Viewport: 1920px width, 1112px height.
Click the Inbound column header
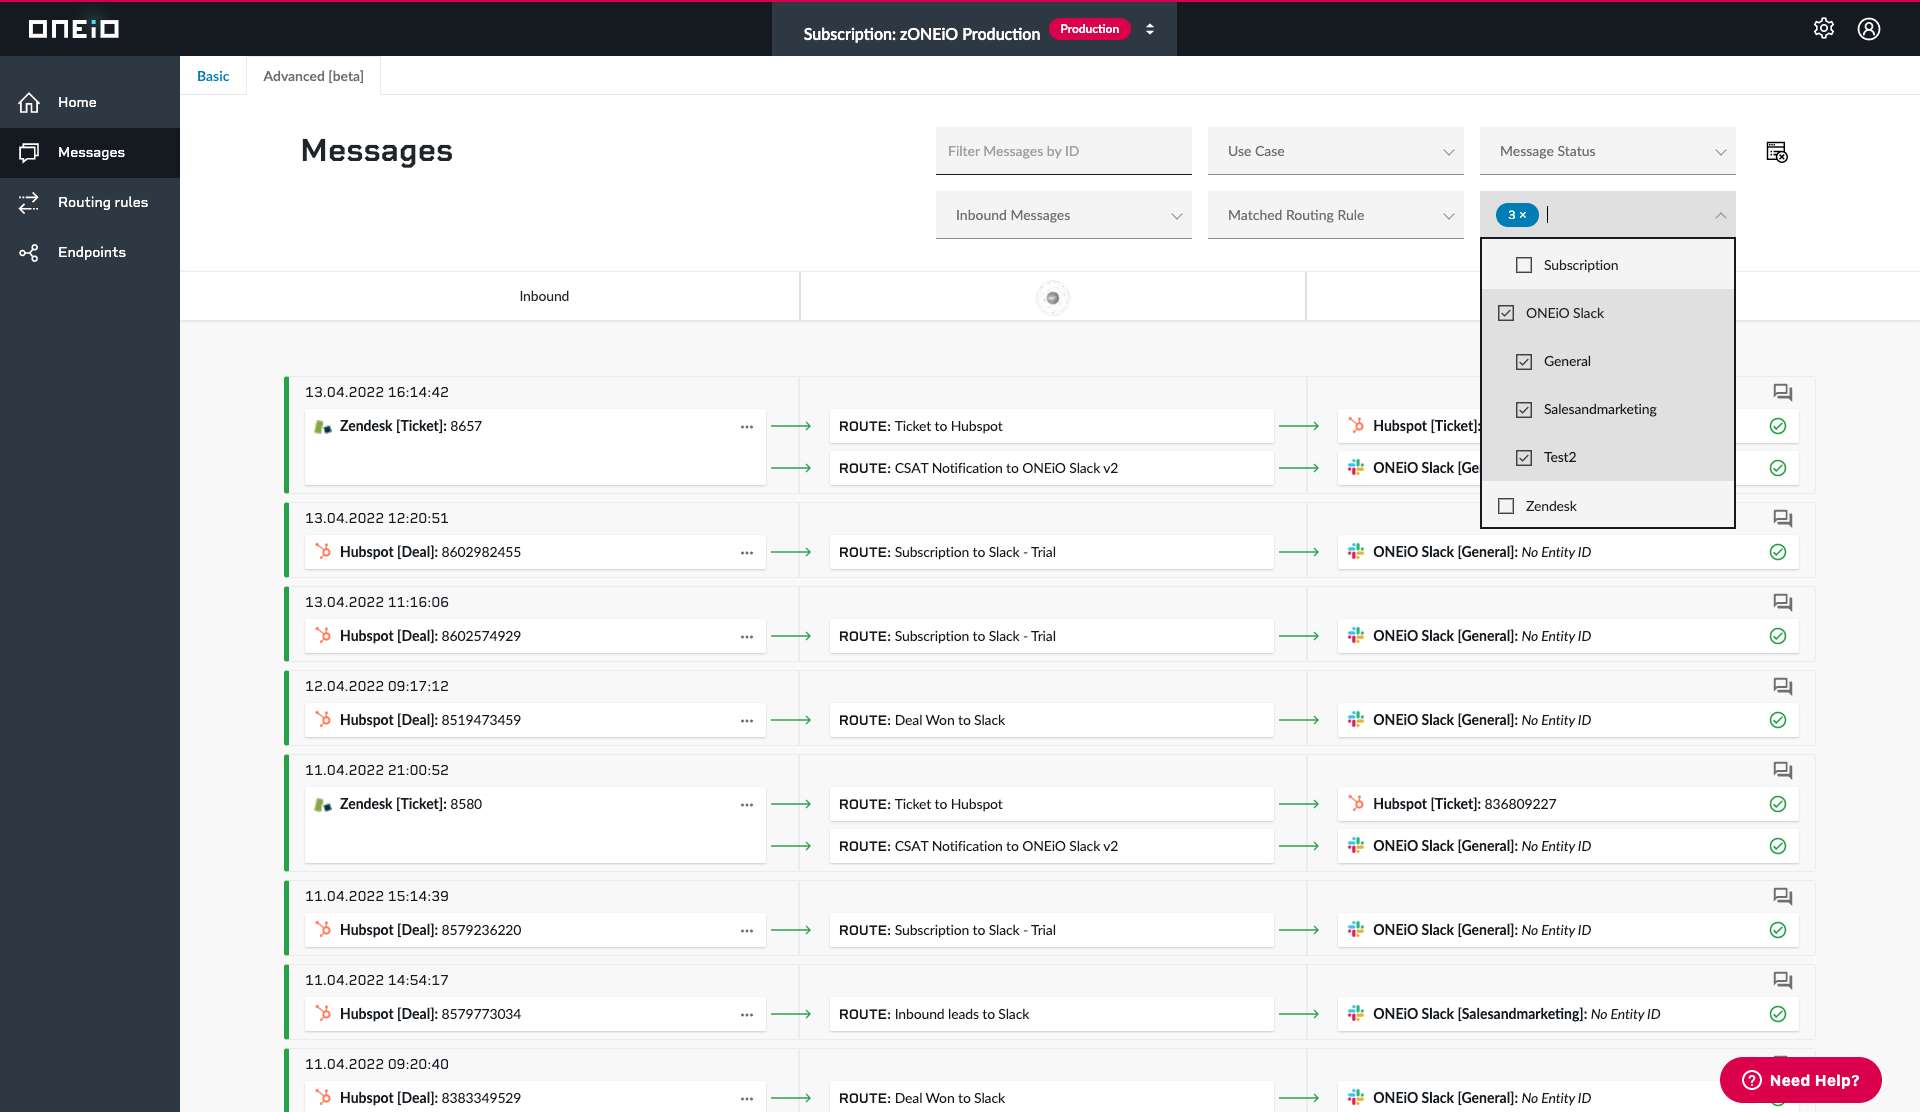(x=544, y=296)
